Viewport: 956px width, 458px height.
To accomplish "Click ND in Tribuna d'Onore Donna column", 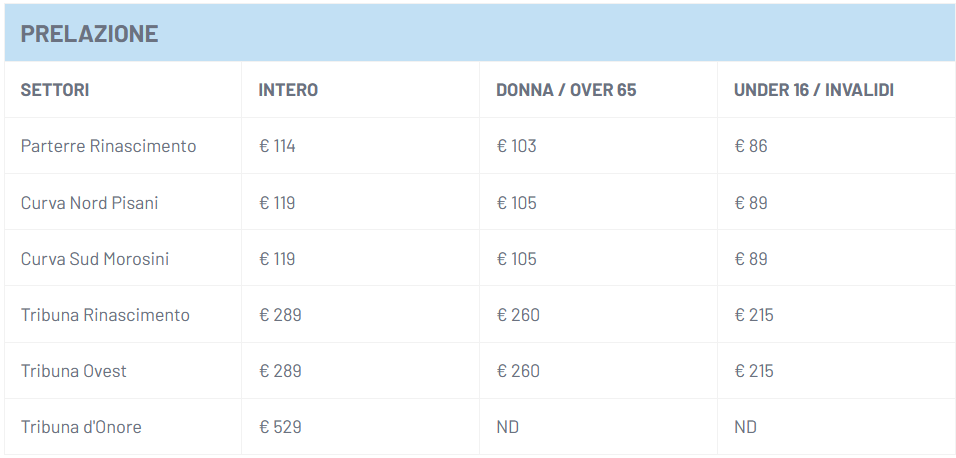I will click(507, 427).
